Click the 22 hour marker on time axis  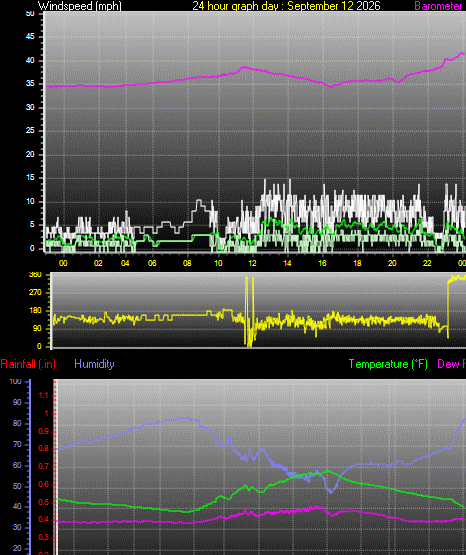tap(427, 263)
